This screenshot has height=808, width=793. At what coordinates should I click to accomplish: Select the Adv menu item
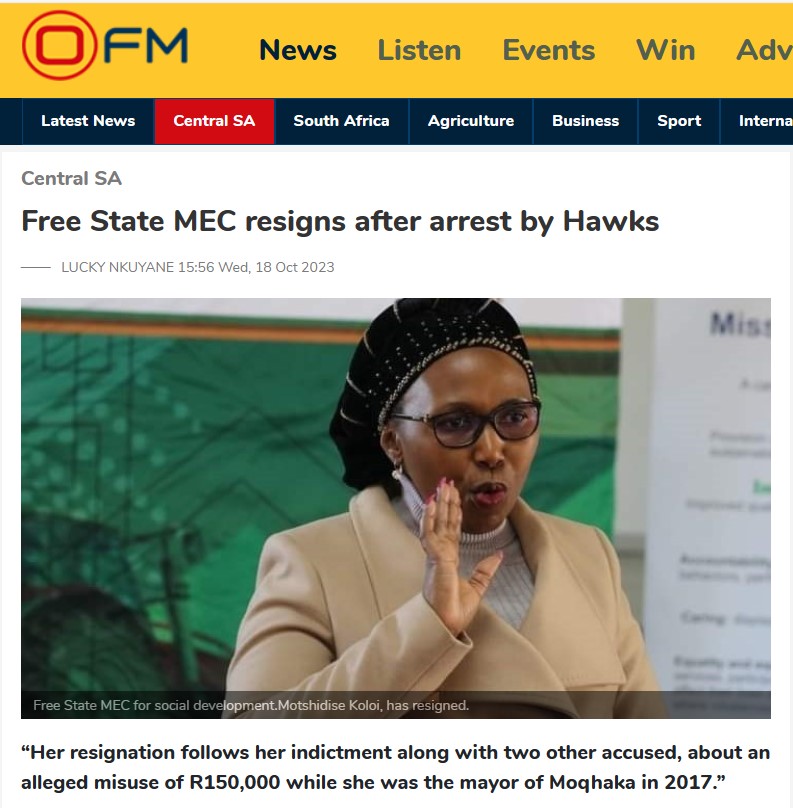point(764,50)
